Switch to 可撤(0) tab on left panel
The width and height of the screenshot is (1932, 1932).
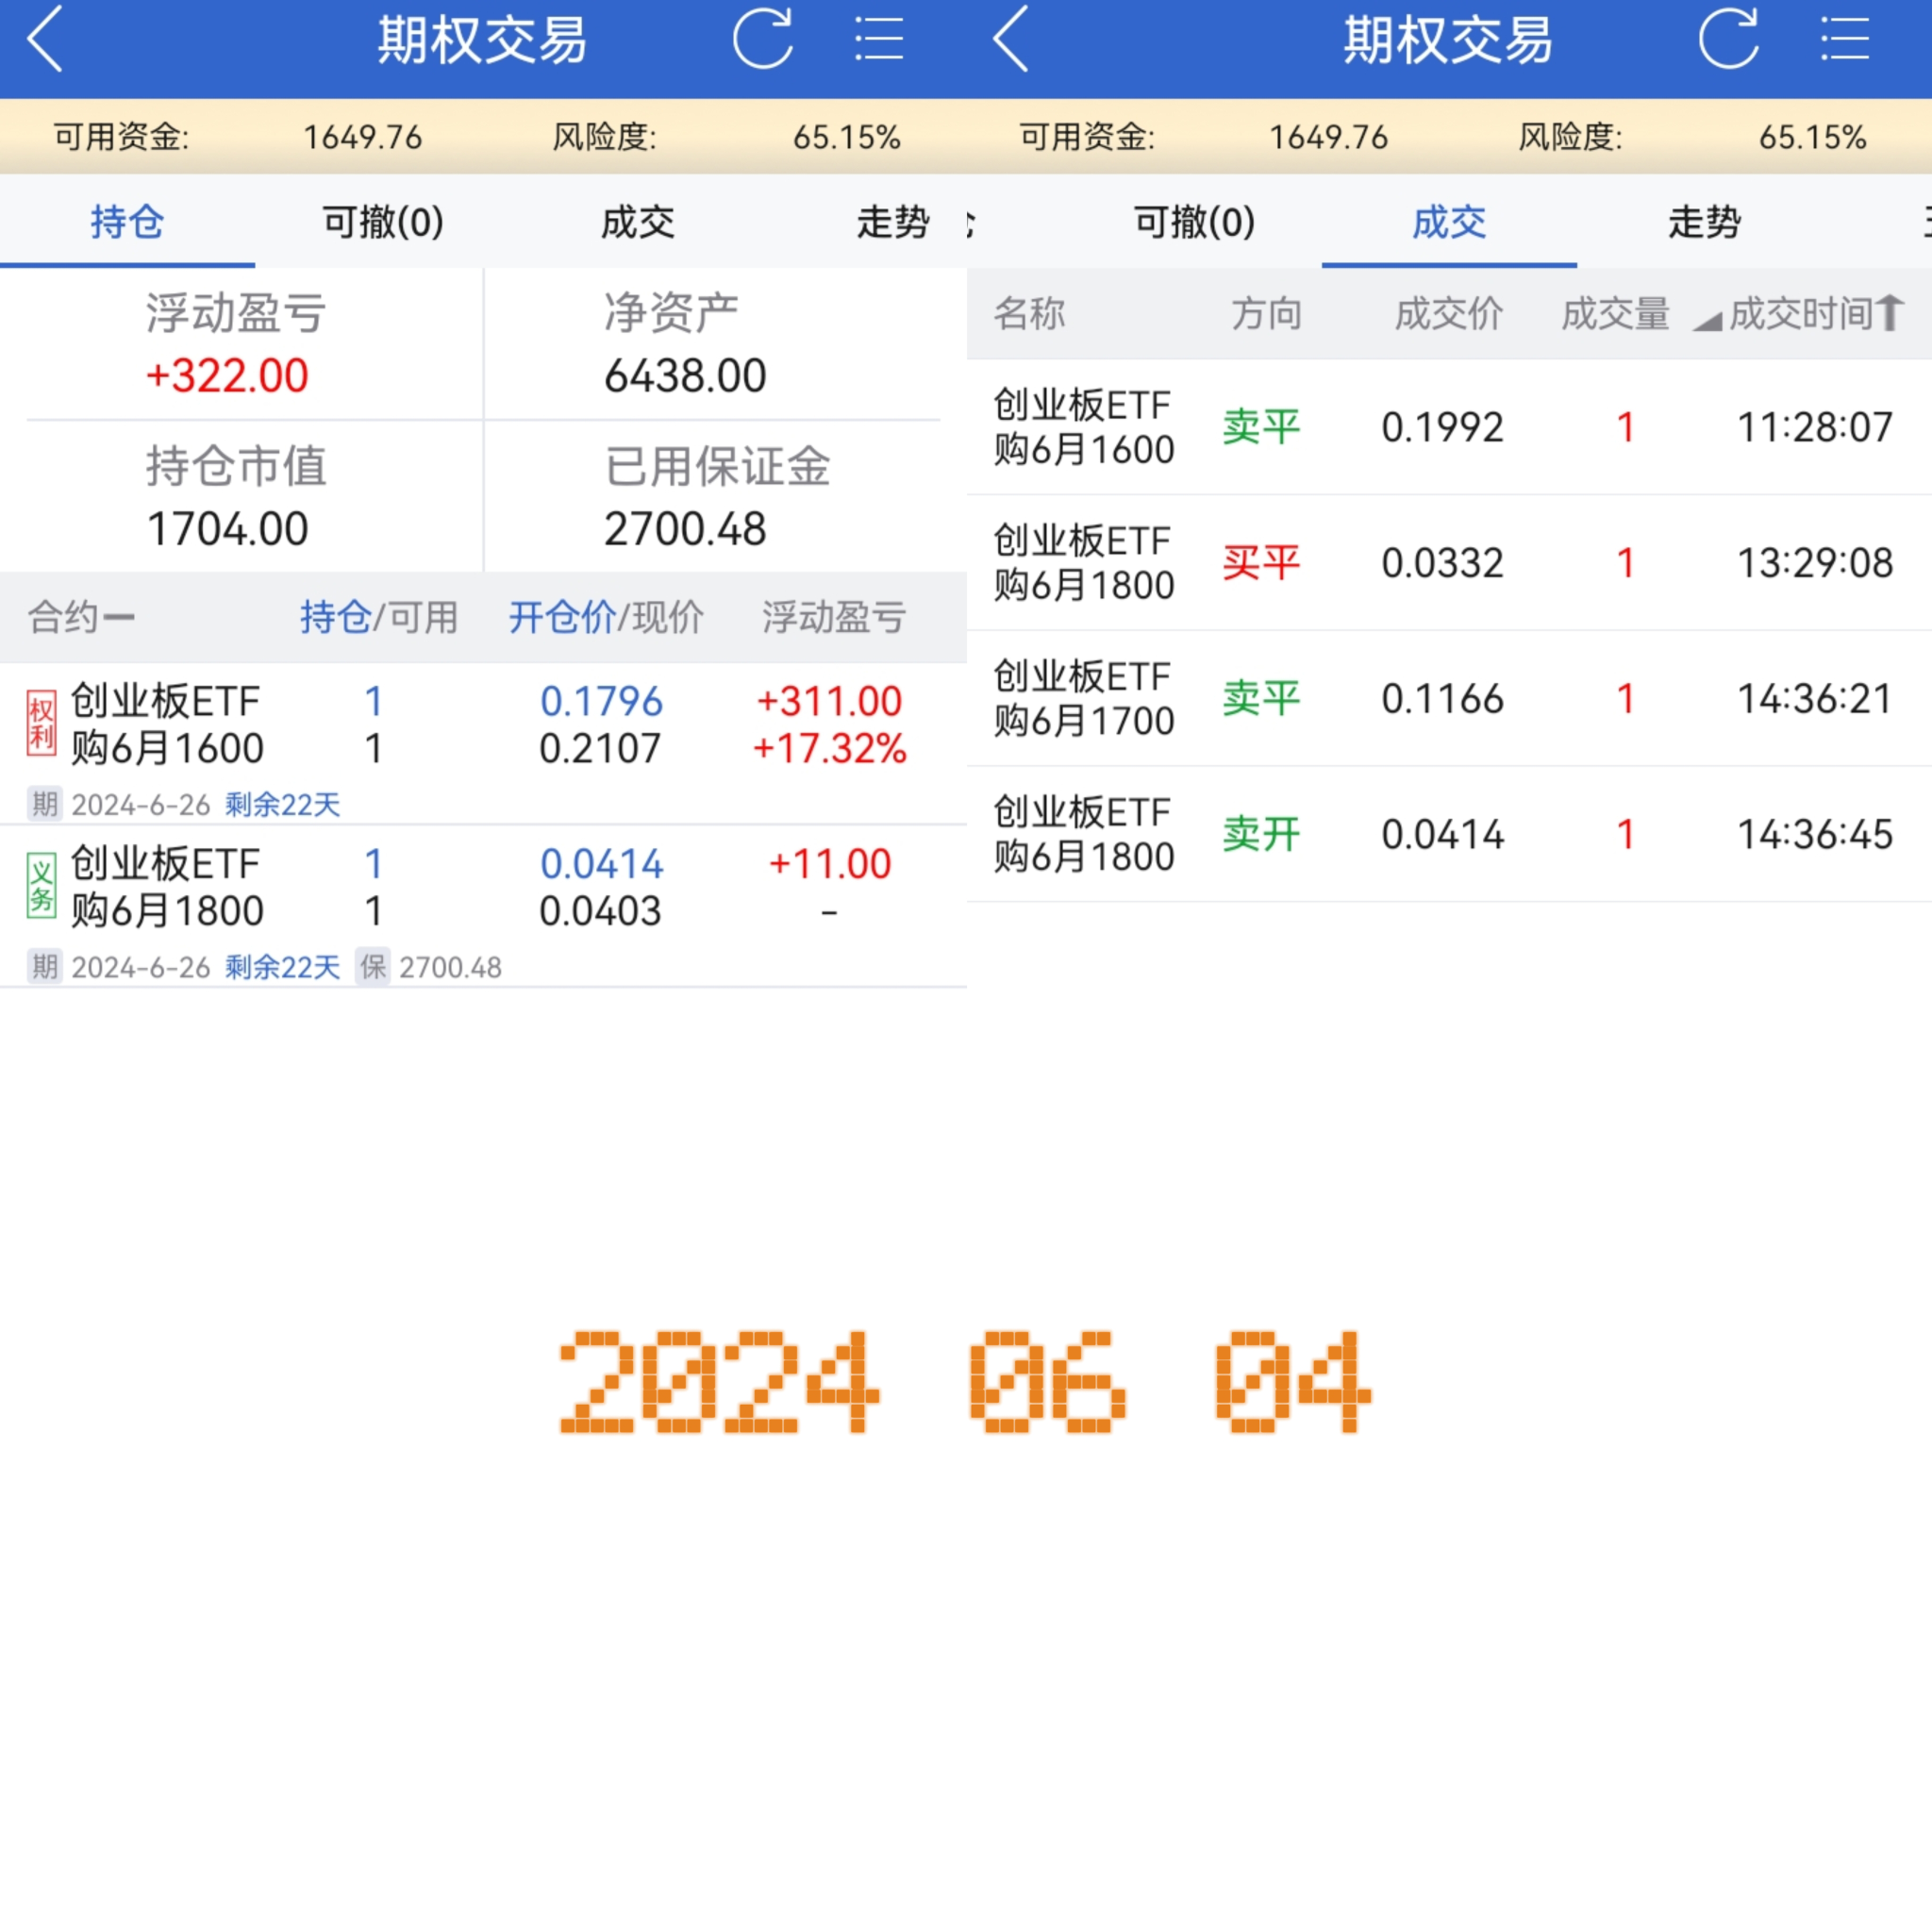(383, 222)
